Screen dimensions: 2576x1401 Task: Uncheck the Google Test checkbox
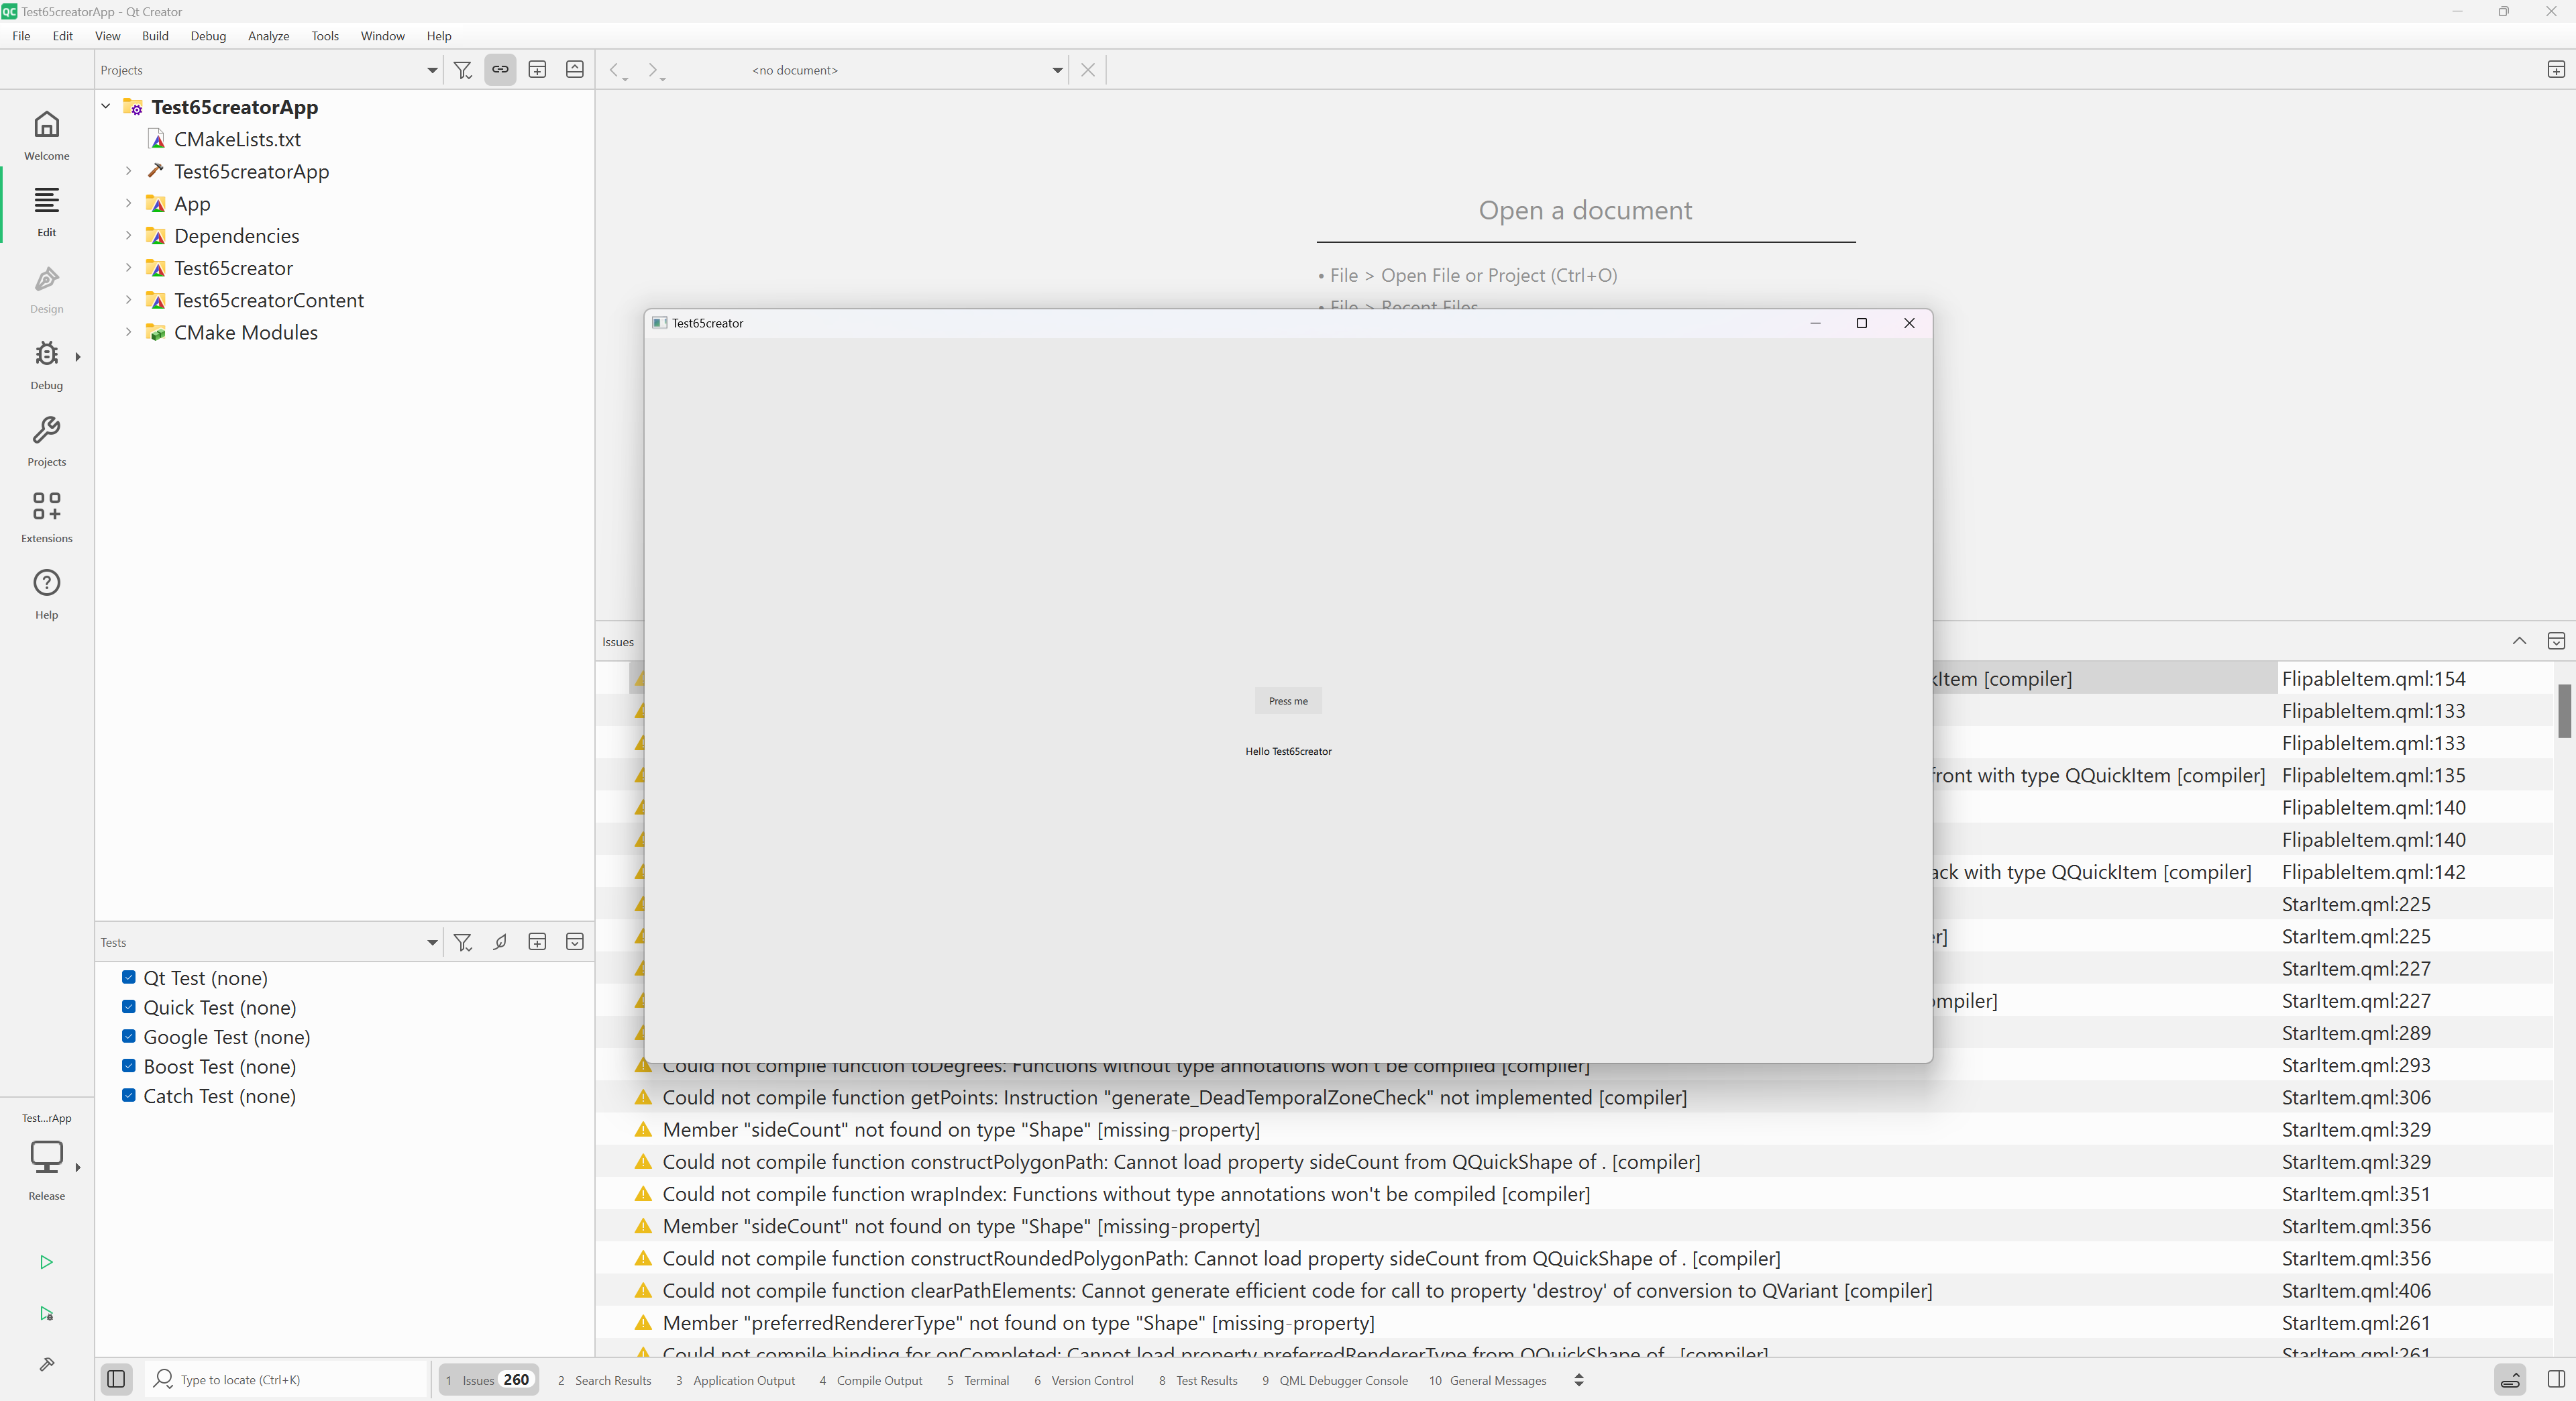click(x=129, y=1036)
